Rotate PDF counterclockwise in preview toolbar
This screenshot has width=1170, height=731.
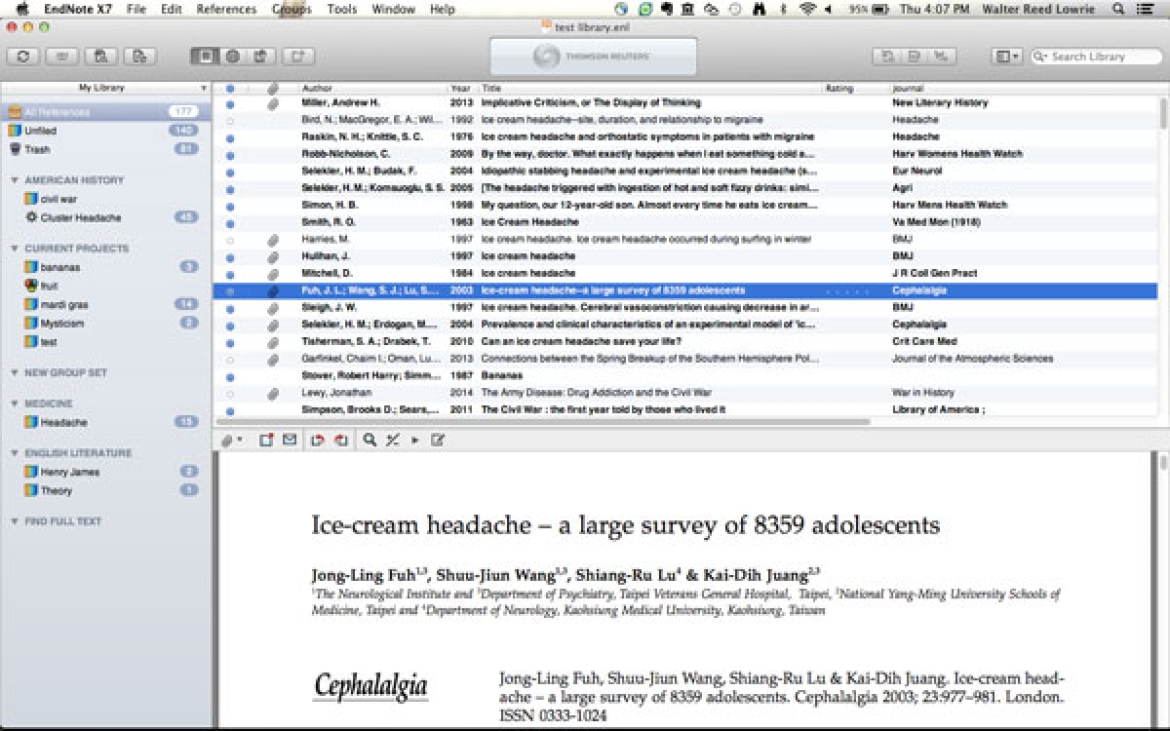[317, 440]
